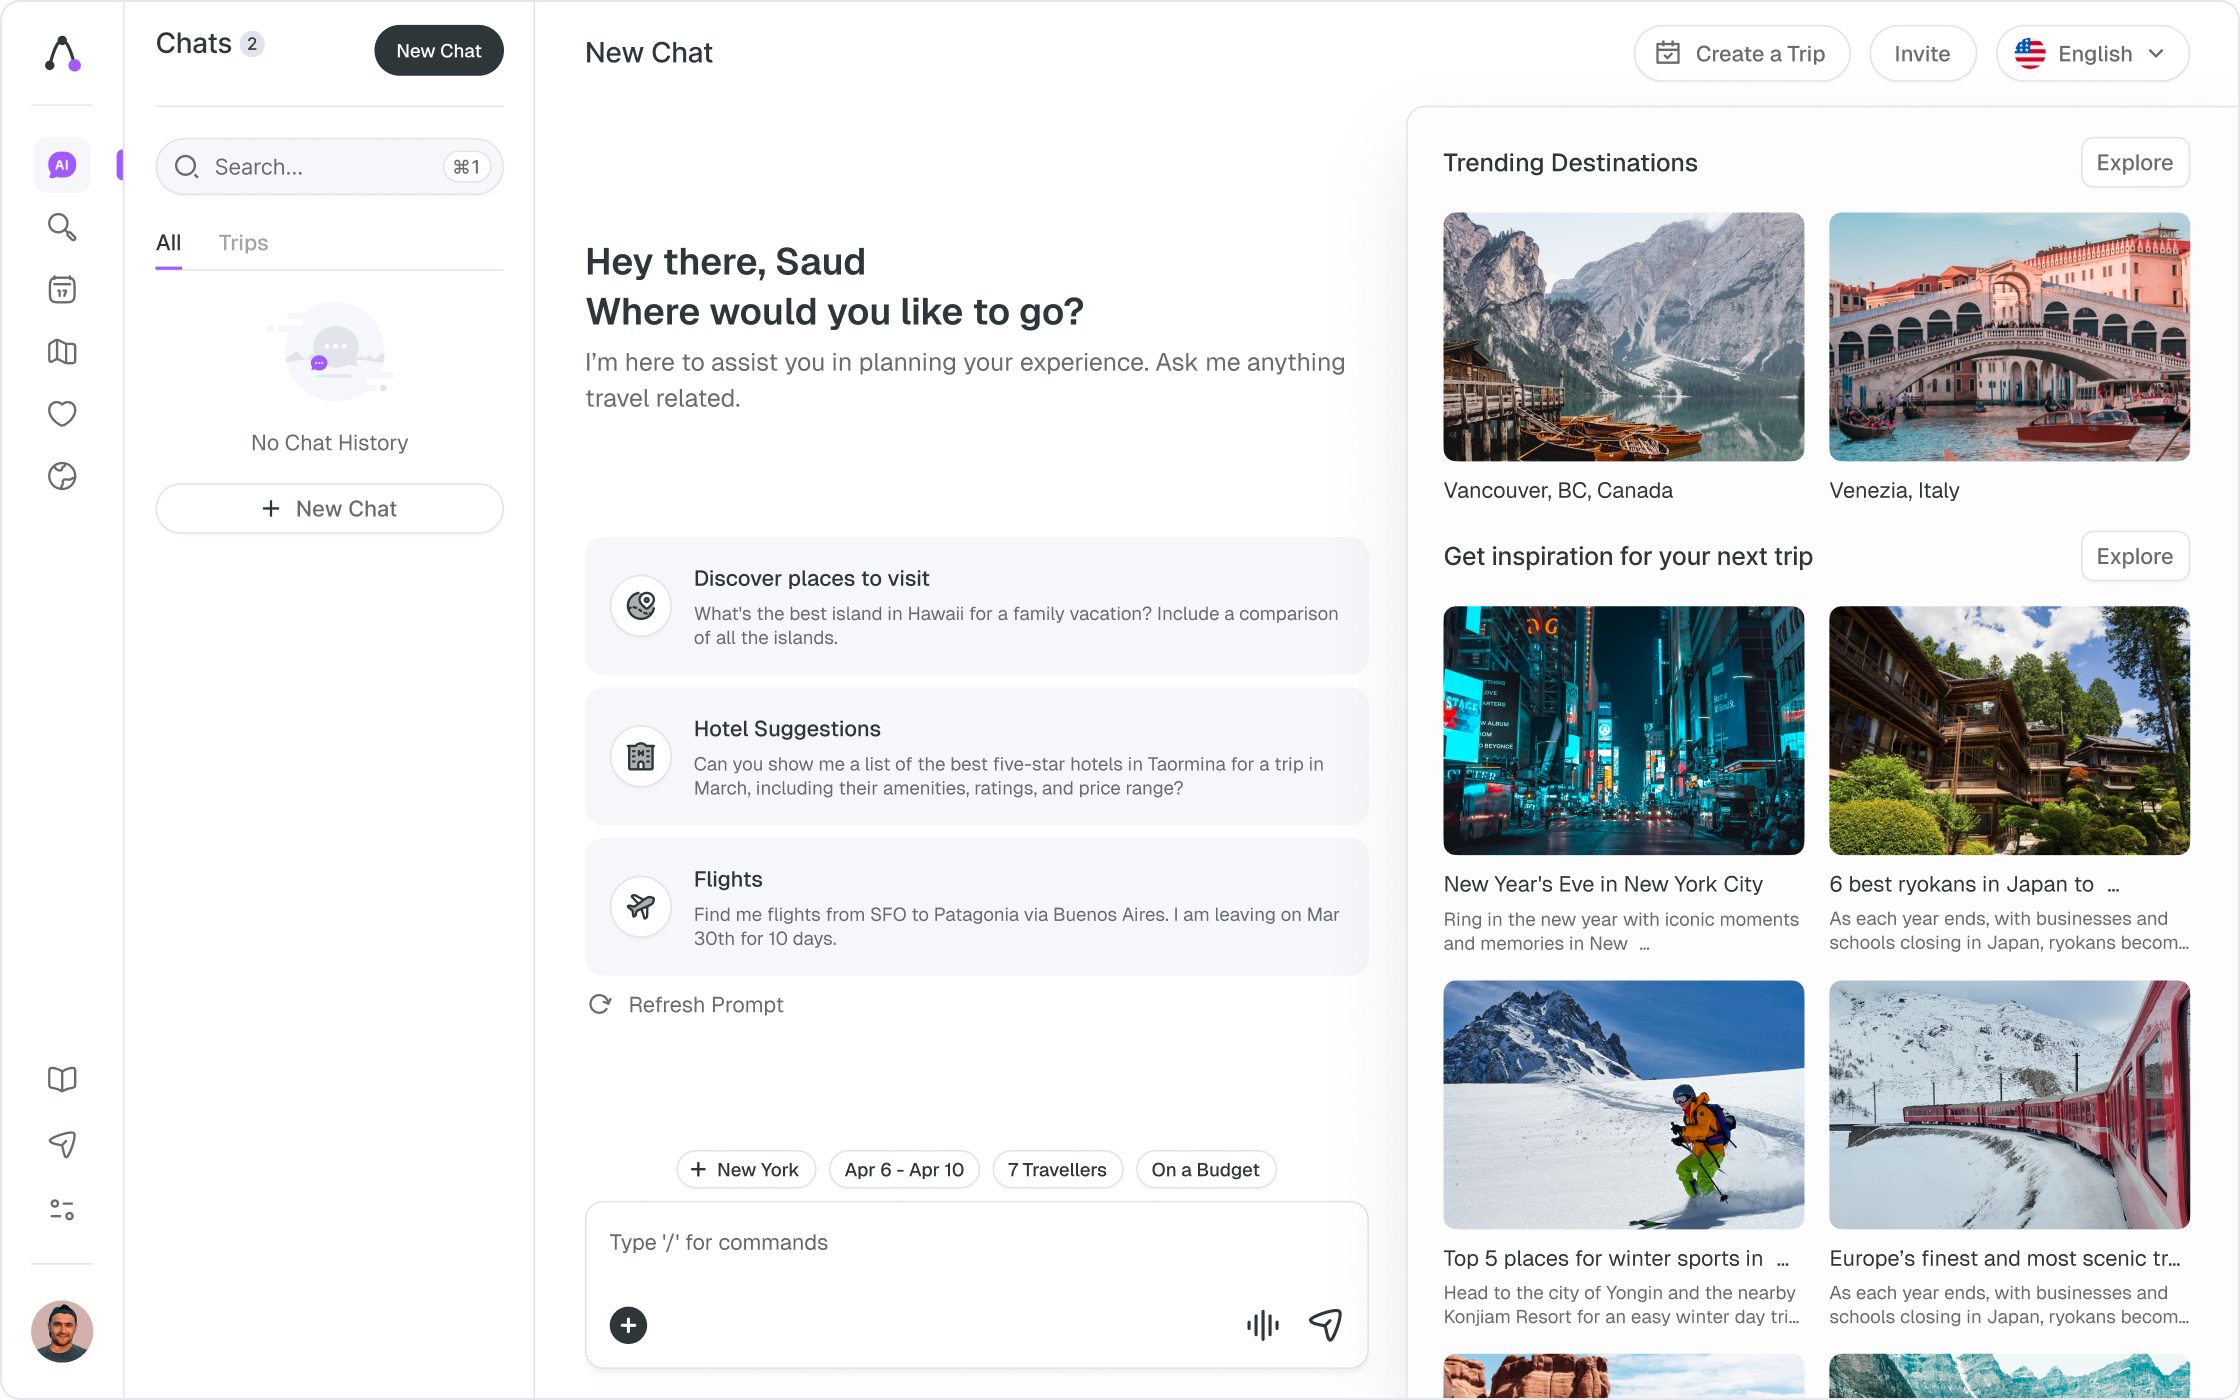
Task: Open settings sliders icon in sidebar
Action: coord(62,1210)
